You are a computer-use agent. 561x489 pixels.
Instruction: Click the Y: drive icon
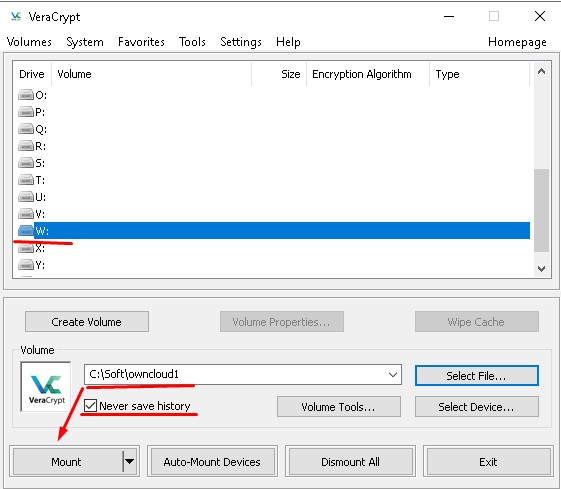coord(26,265)
